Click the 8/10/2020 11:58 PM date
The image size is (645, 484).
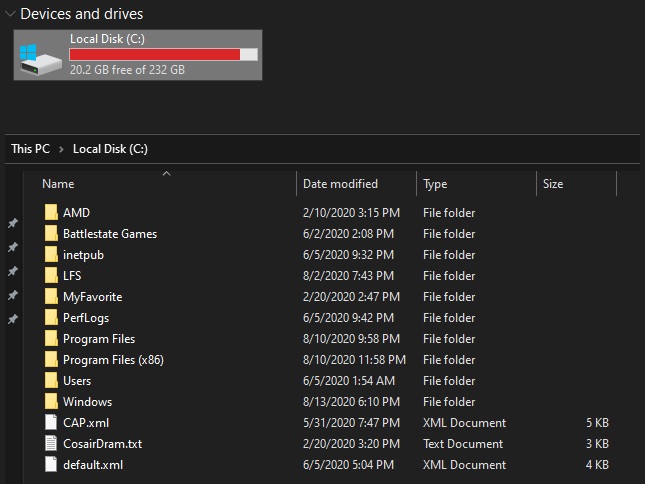coord(354,360)
